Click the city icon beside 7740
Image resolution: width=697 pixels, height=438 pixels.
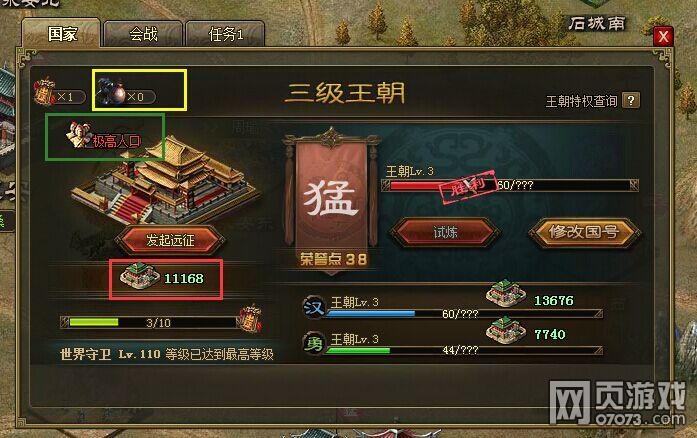pyautogui.click(x=505, y=330)
